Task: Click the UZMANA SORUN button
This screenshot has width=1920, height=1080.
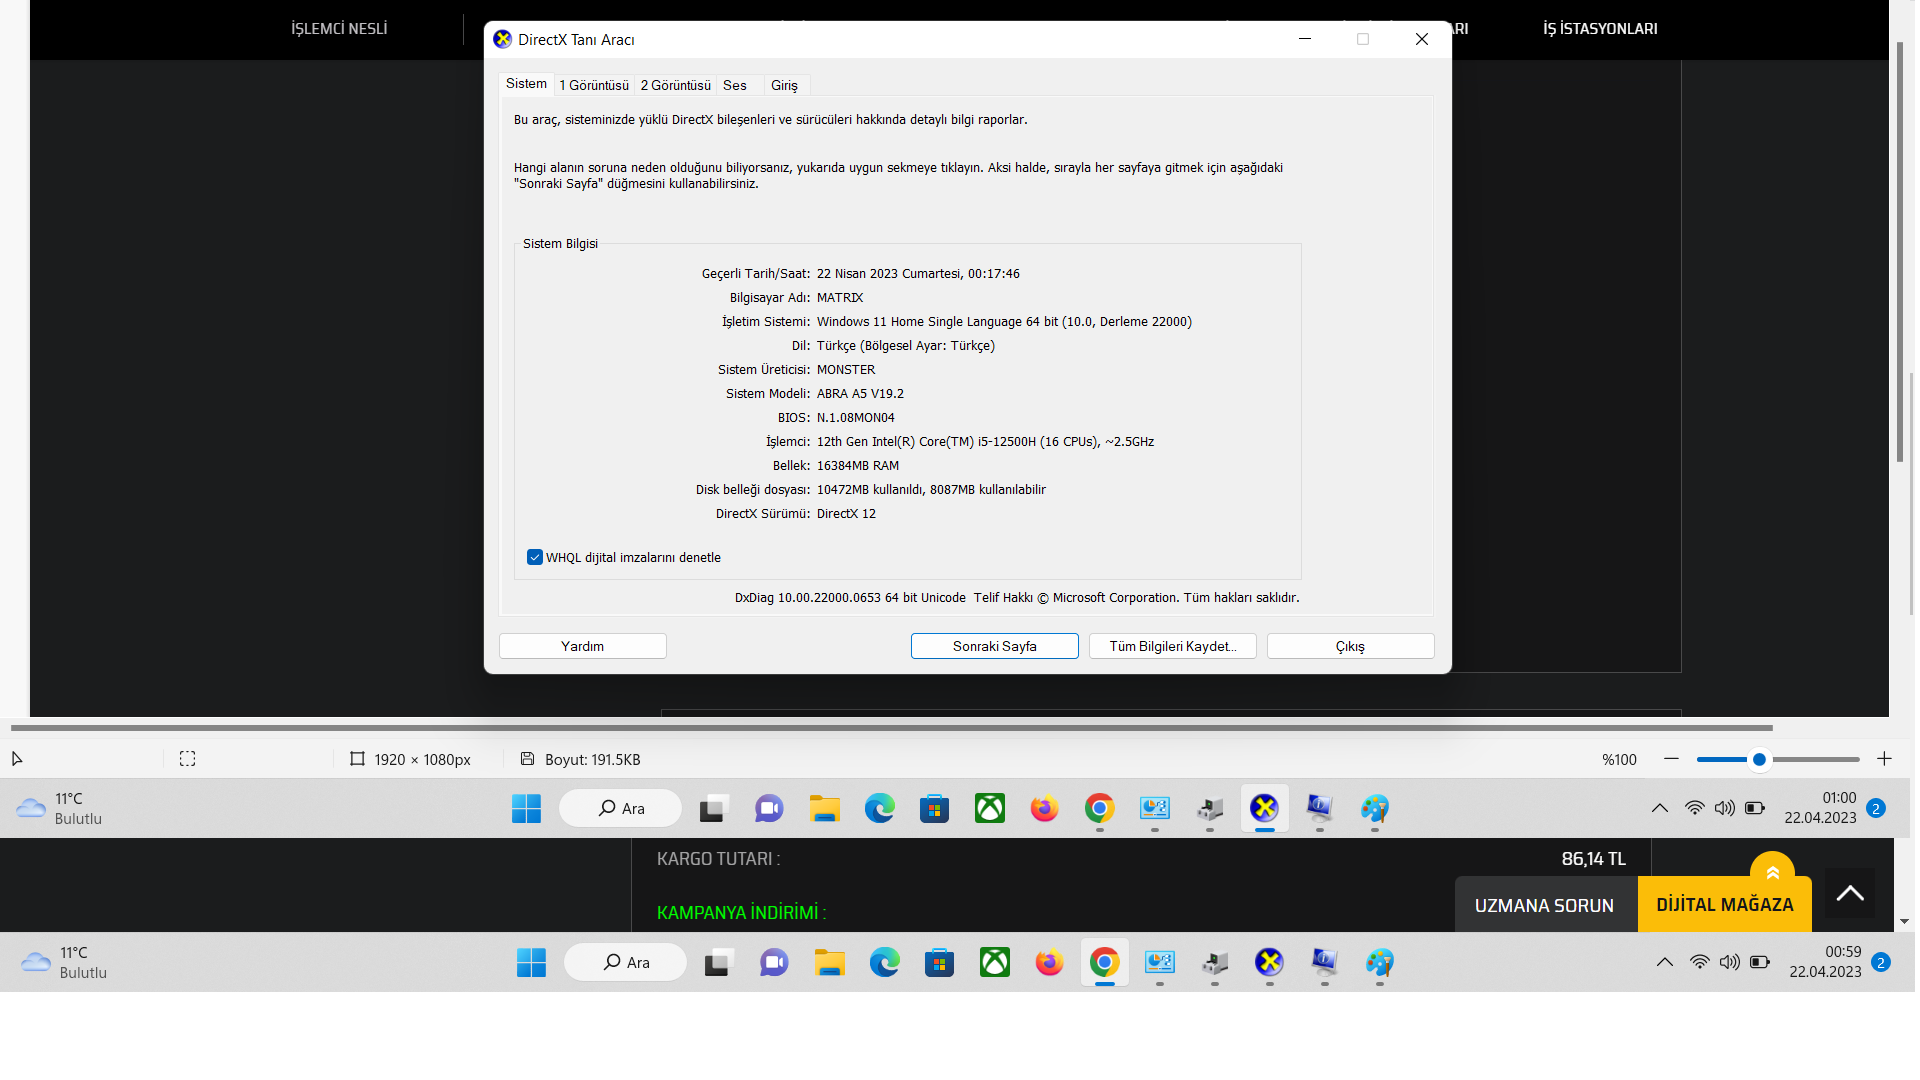Action: [x=1545, y=905]
